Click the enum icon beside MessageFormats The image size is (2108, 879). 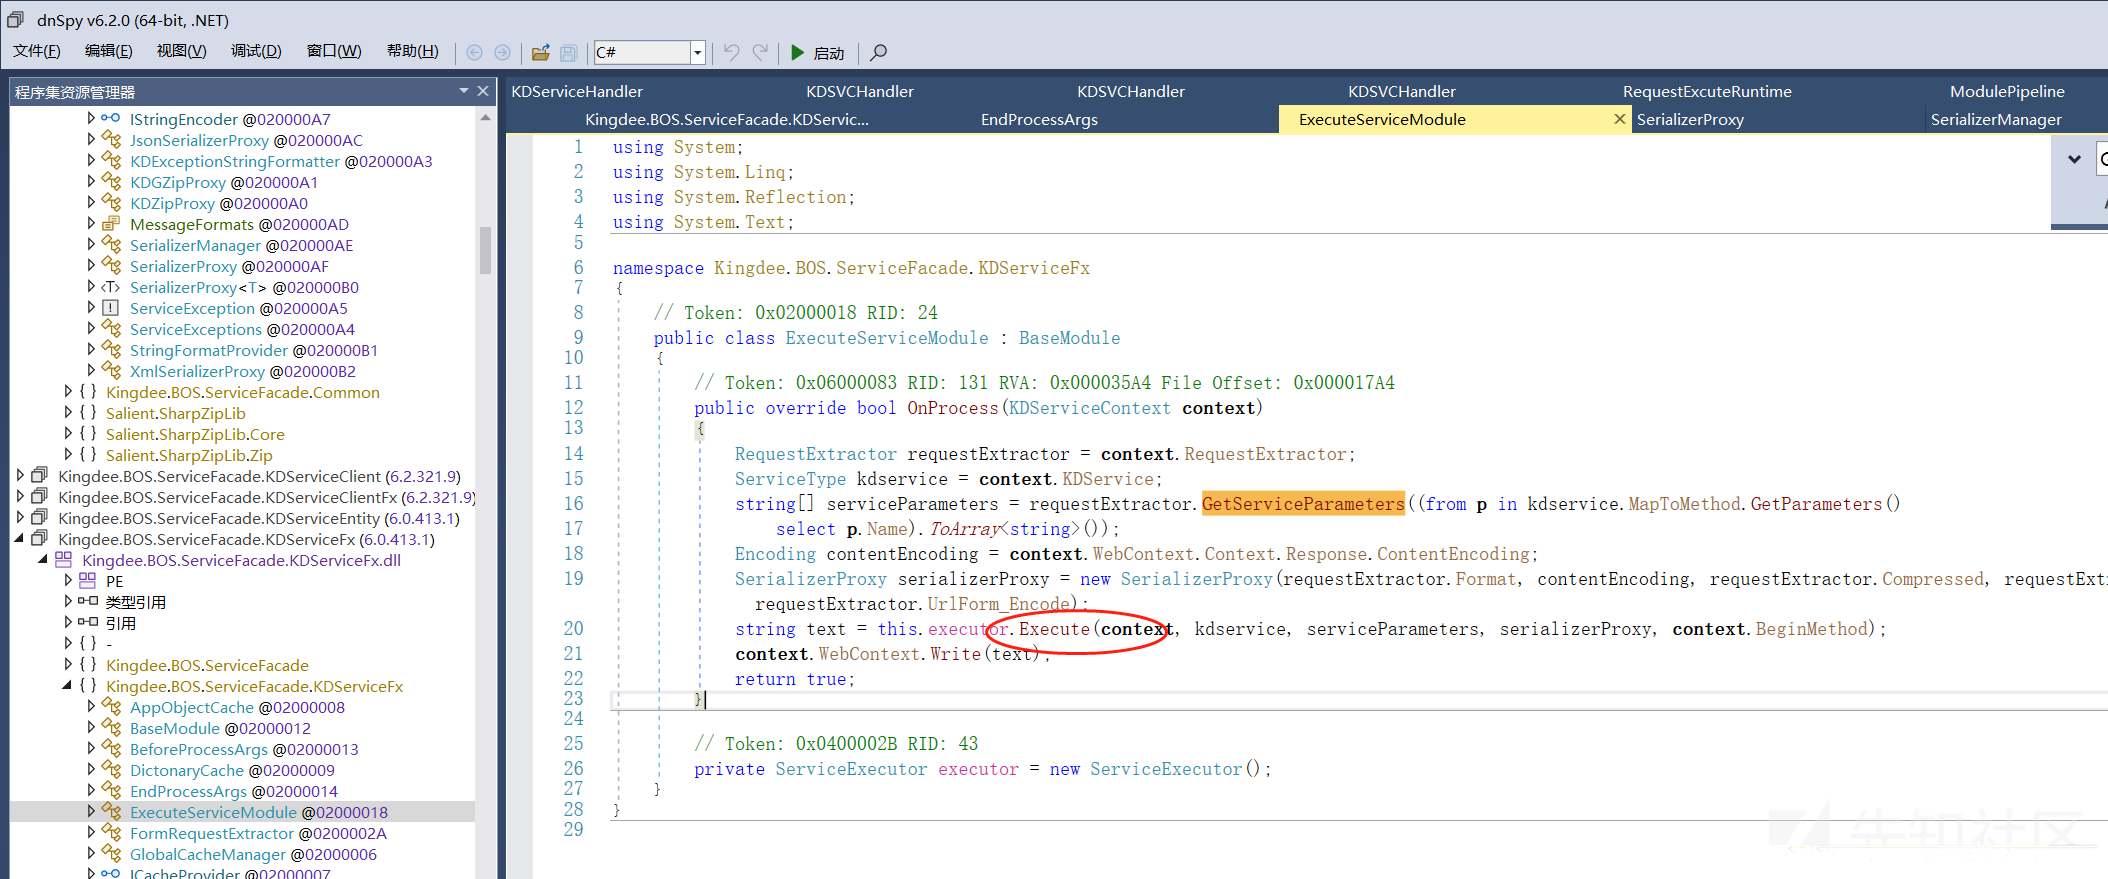tap(111, 224)
